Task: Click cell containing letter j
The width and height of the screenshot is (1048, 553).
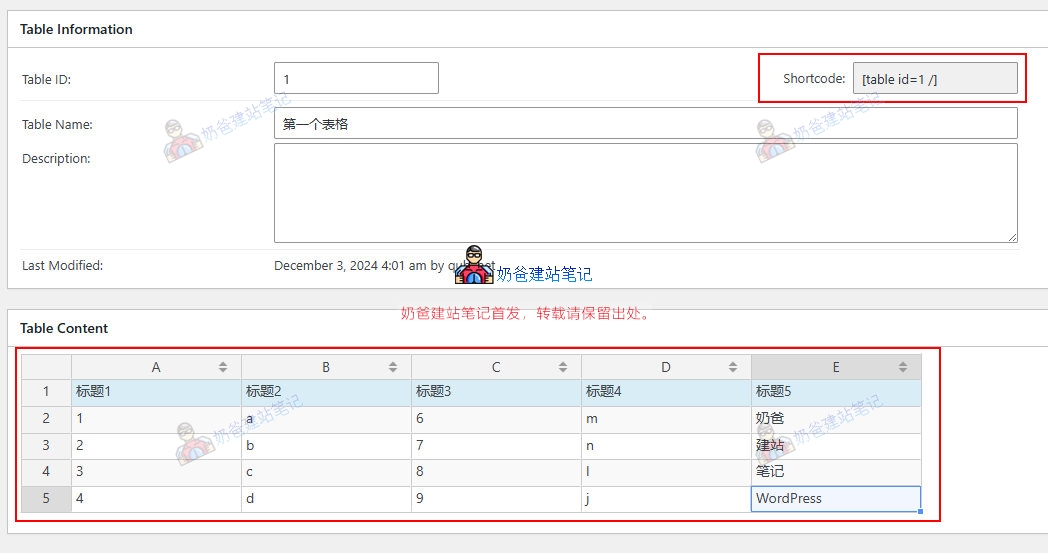Action: click(x=666, y=499)
